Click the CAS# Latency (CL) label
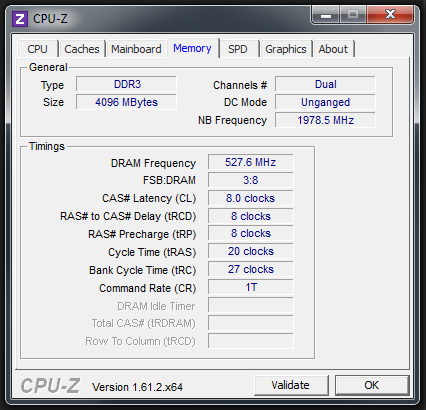Image resolution: width=426 pixels, height=410 pixels. tap(149, 198)
